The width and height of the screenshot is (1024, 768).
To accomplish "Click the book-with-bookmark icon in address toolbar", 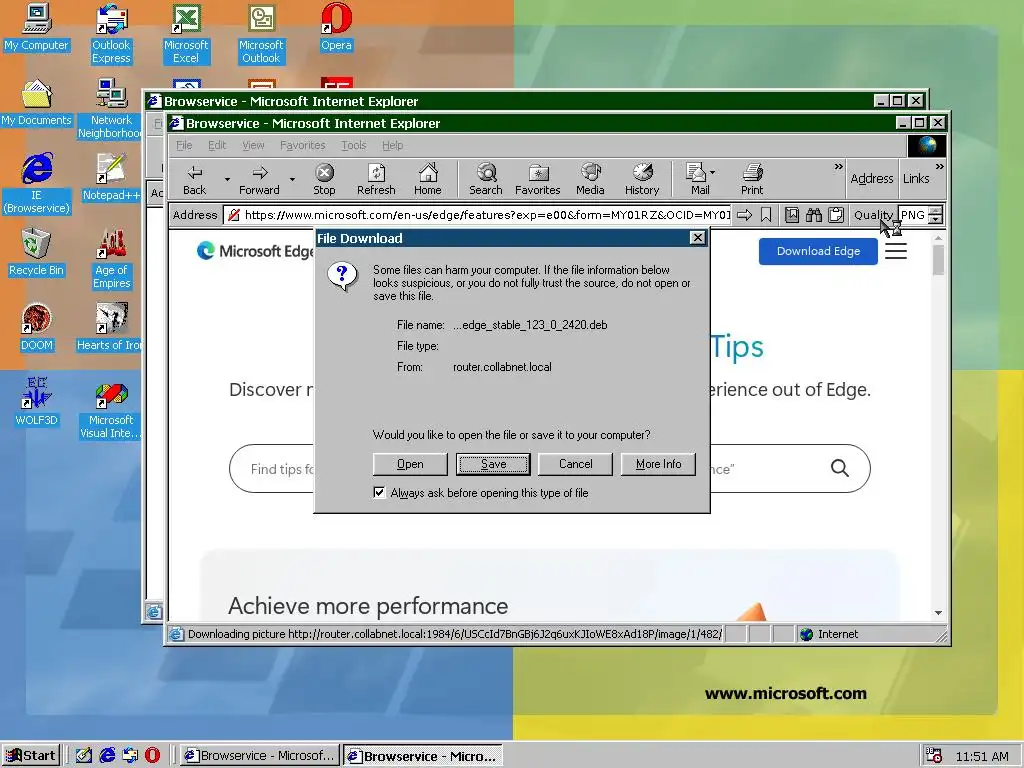I will point(792,215).
